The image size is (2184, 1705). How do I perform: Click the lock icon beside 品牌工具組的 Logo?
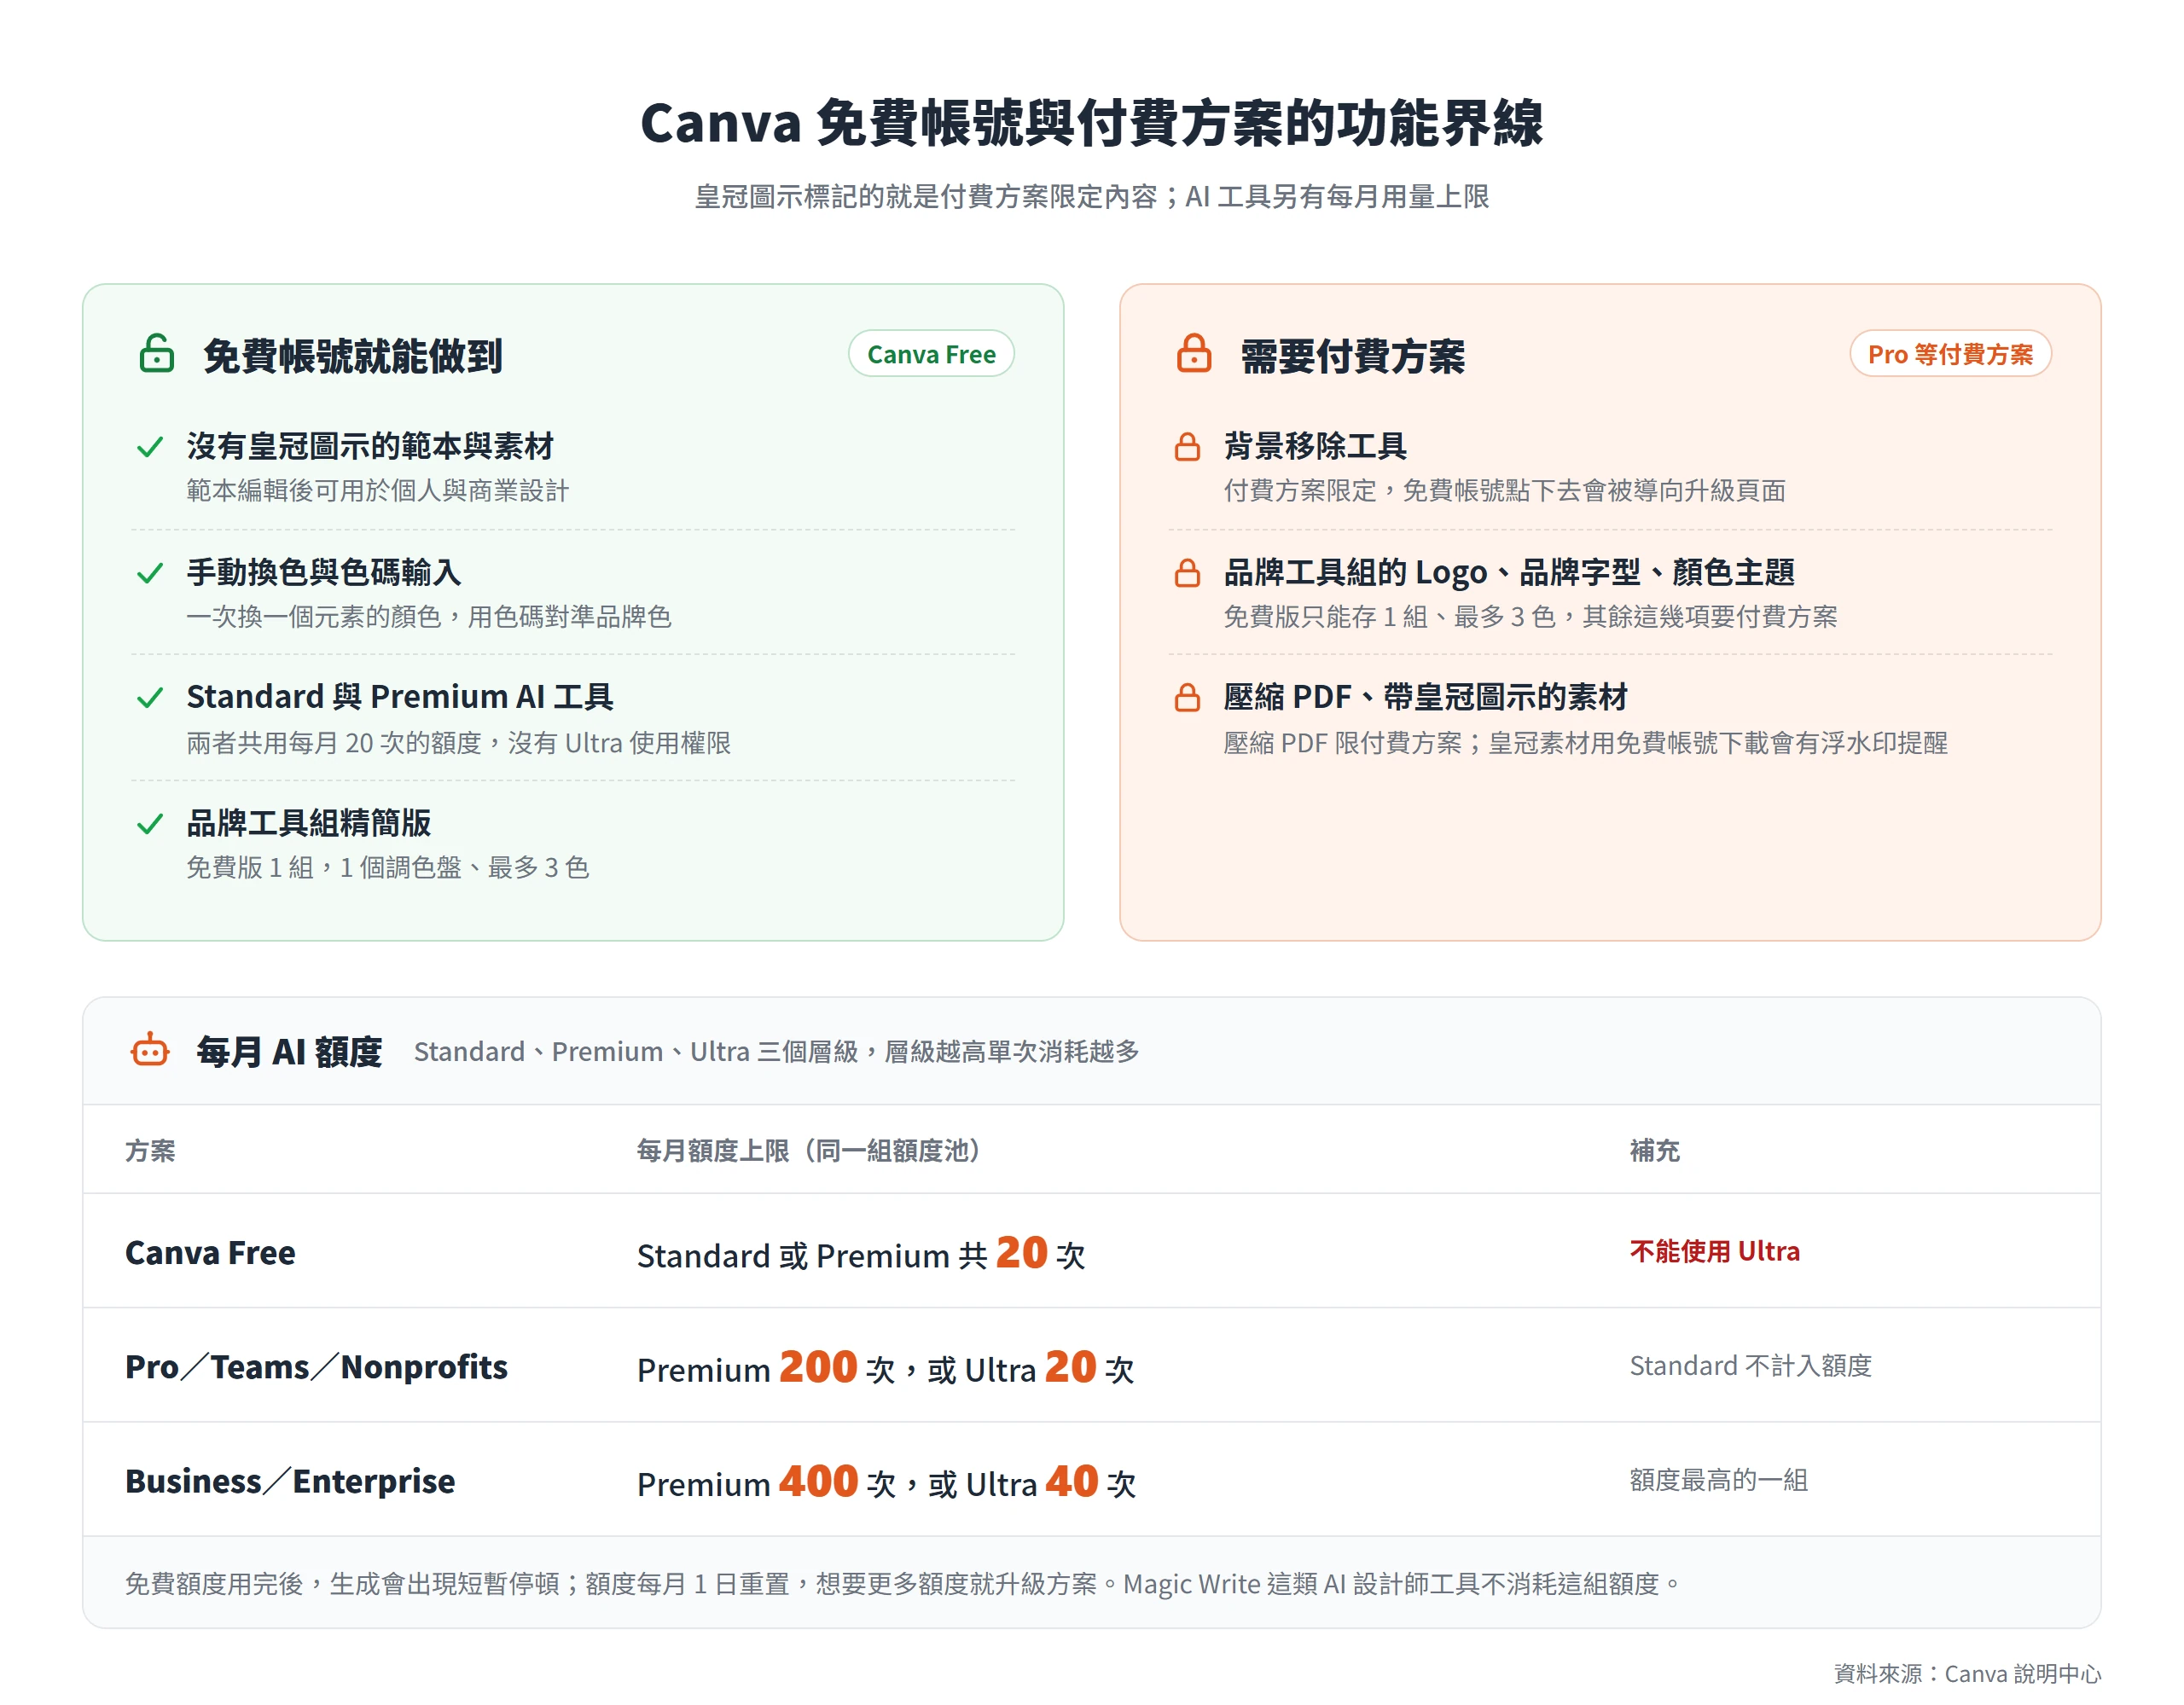[1187, 572]
